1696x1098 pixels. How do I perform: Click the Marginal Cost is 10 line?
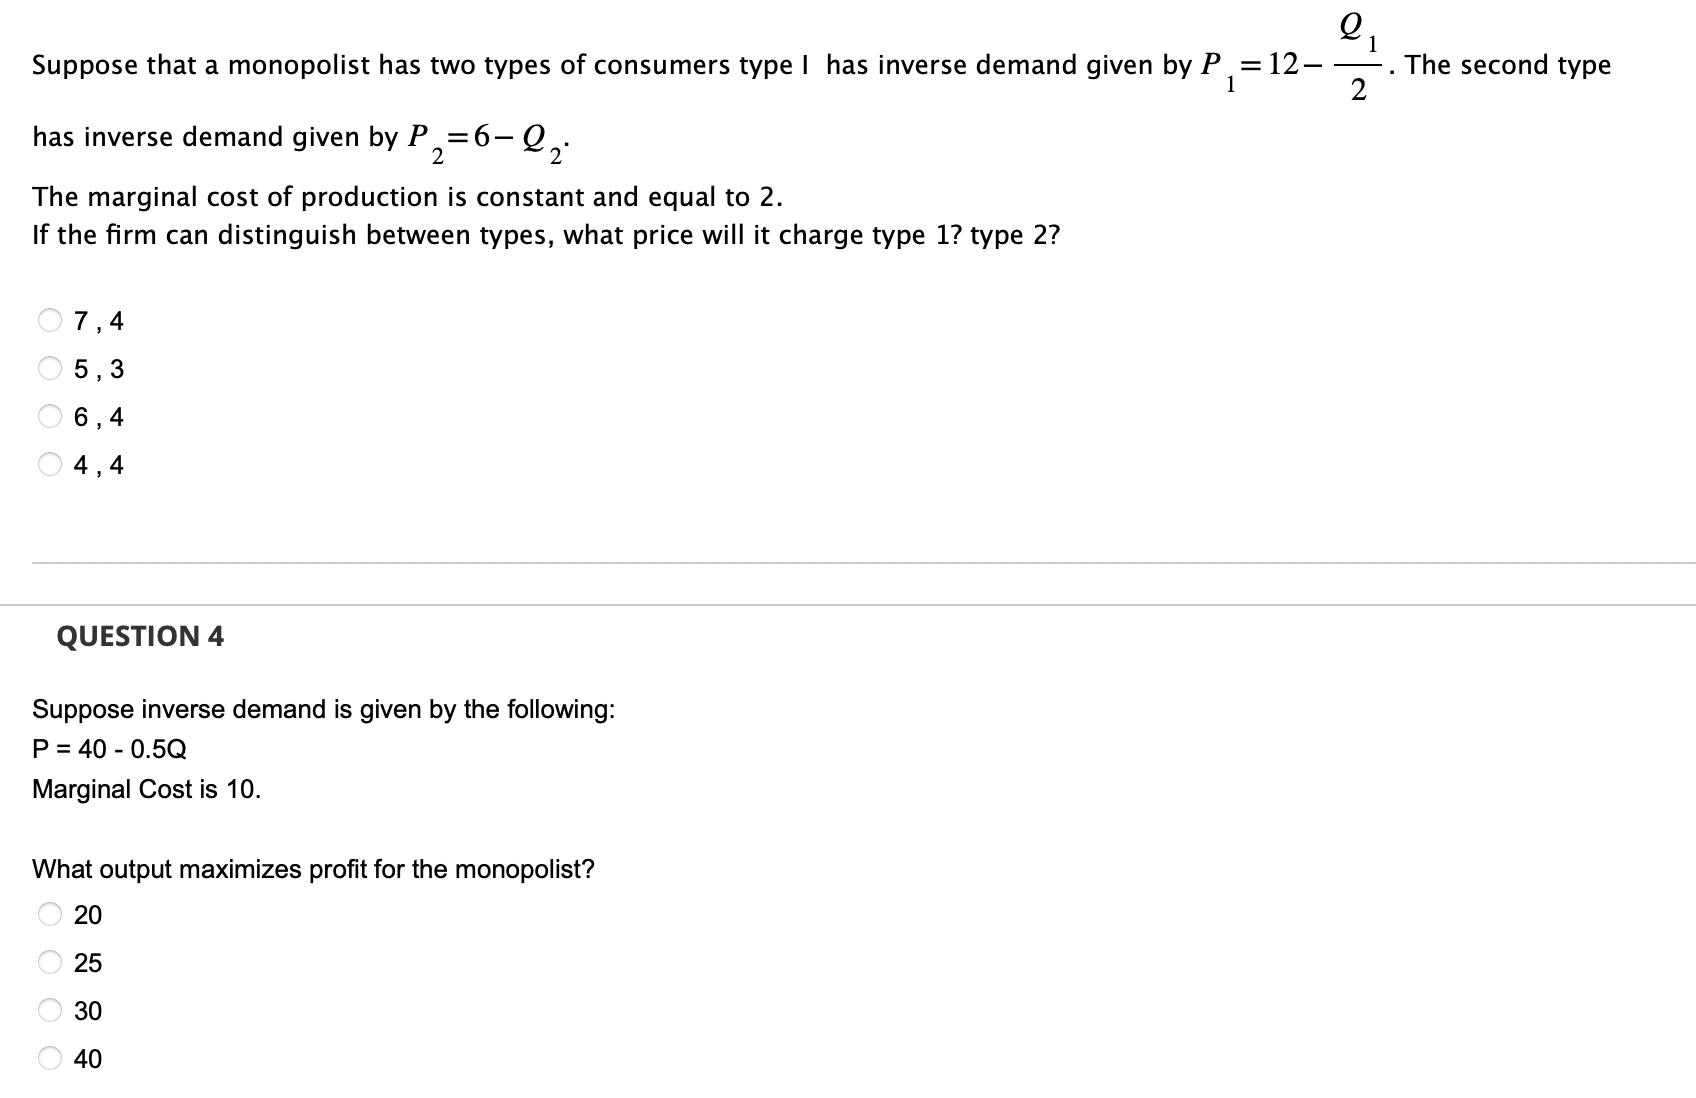click(146, 788)
